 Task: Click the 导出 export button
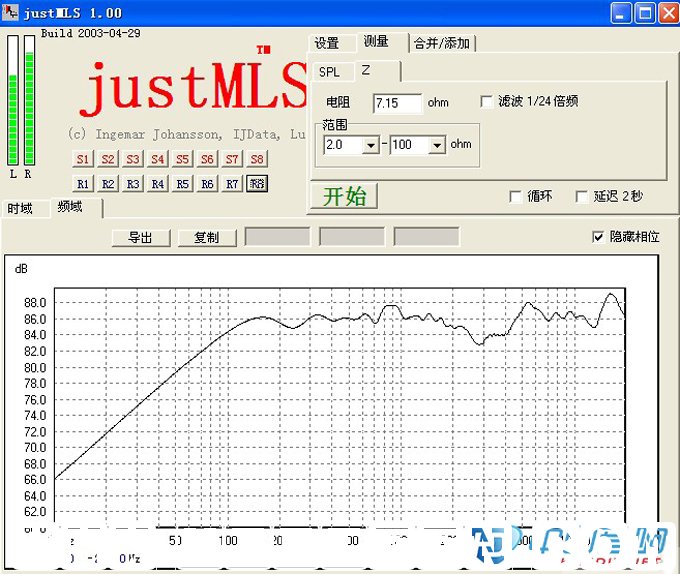click(141, 238)
